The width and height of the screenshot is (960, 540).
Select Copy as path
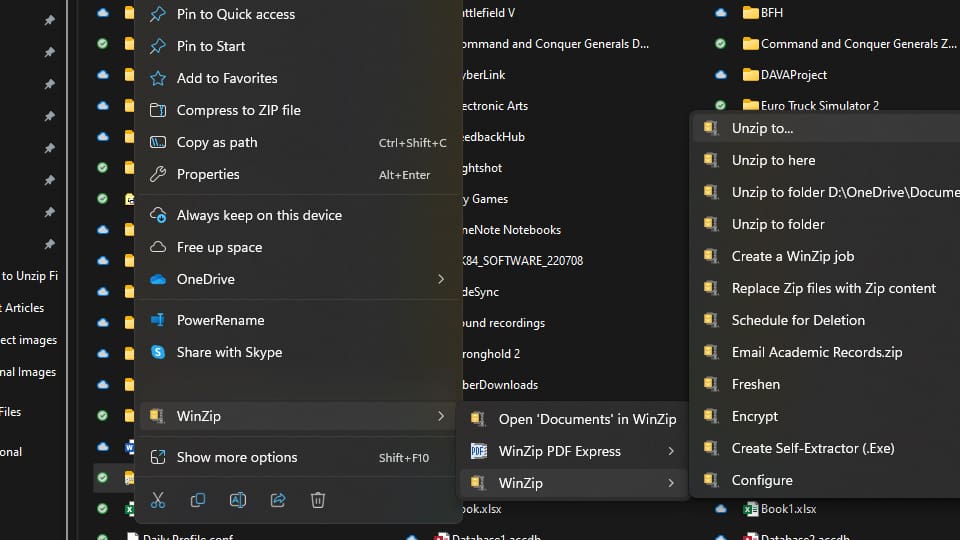(298, 142)
